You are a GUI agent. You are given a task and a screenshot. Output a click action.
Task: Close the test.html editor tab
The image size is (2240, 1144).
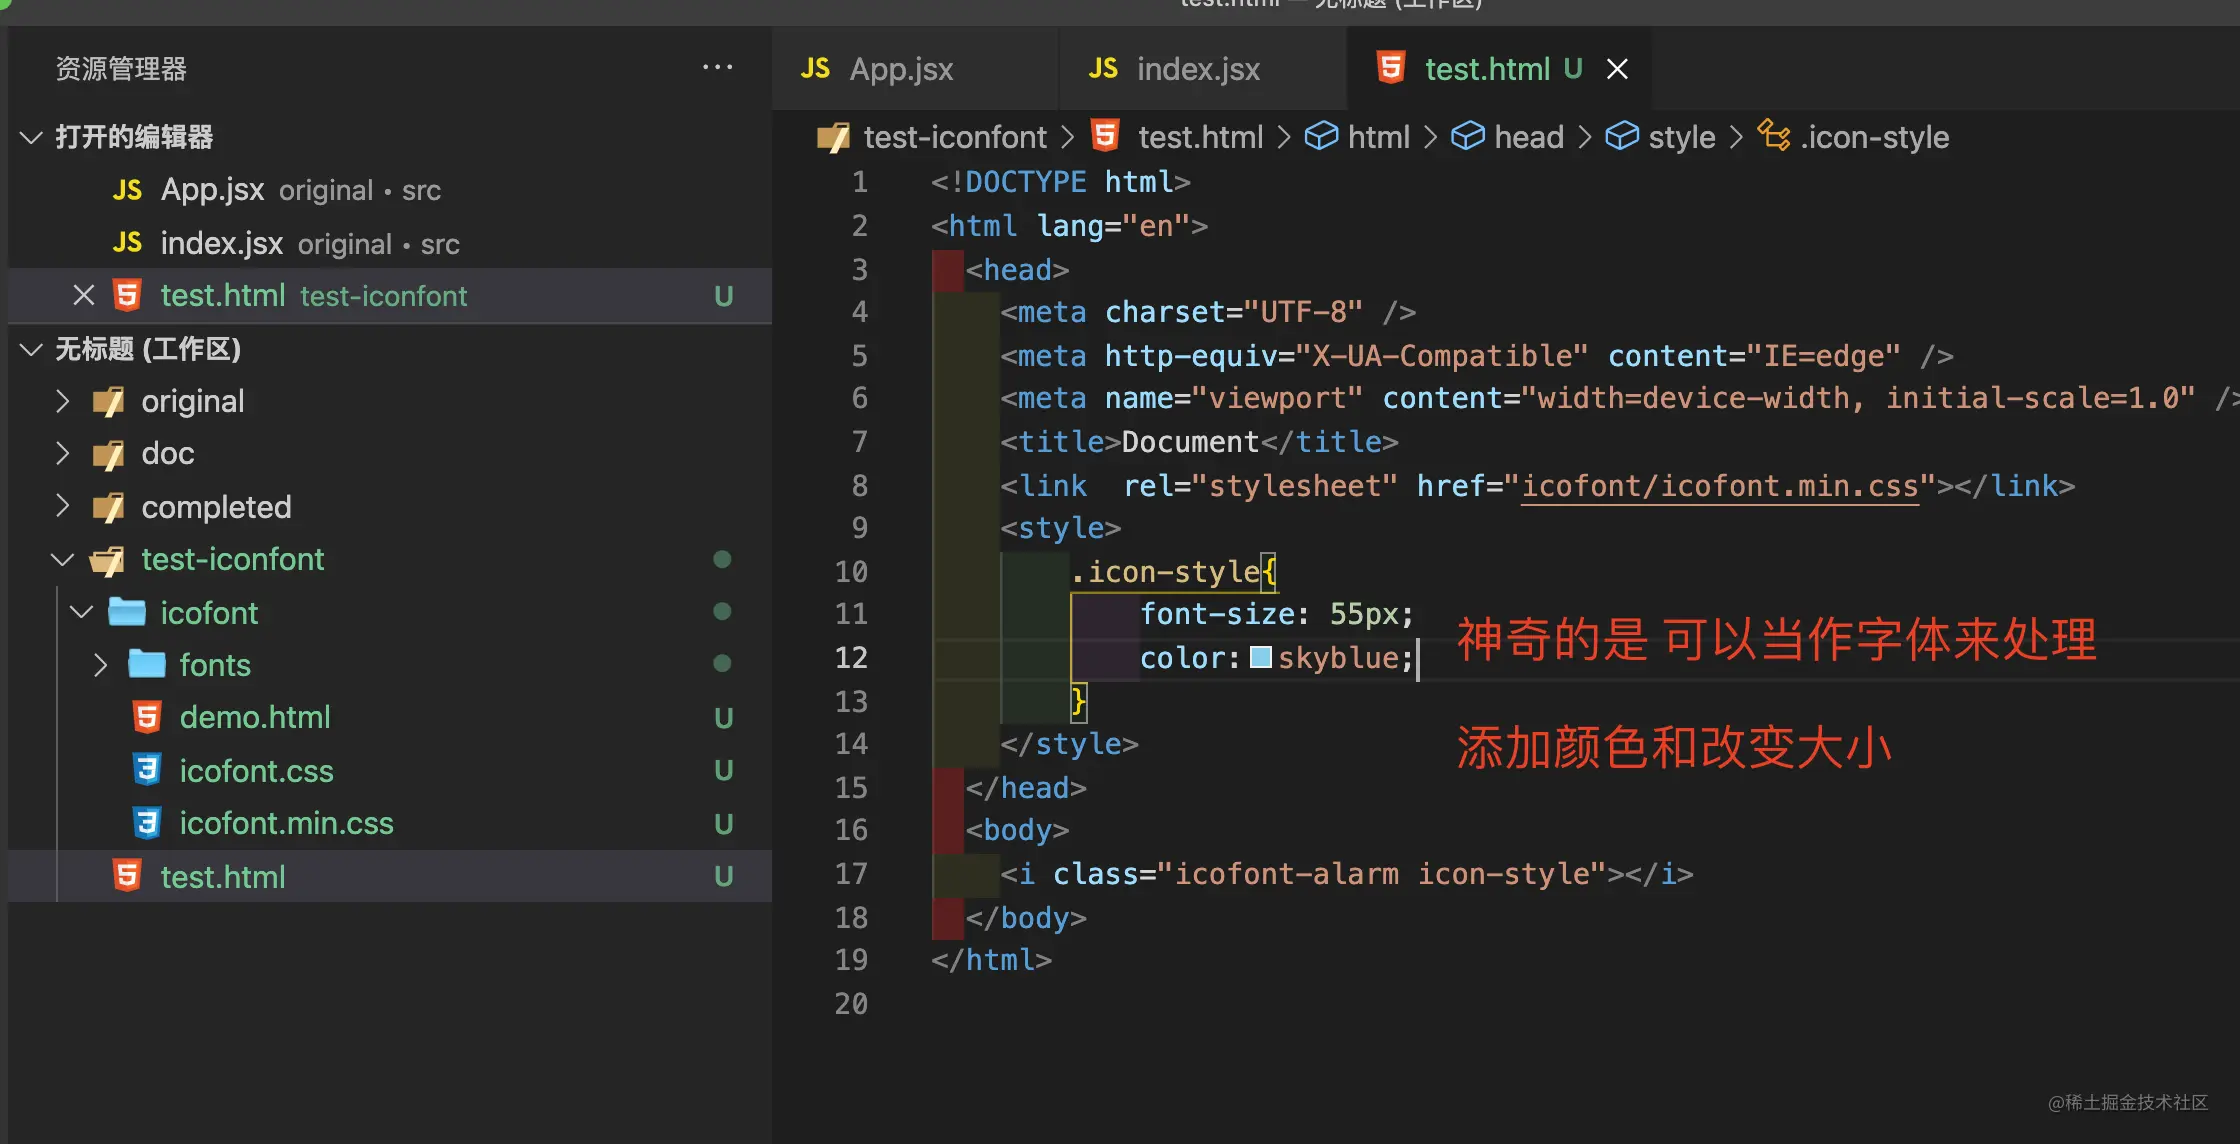pos(1617,69)
